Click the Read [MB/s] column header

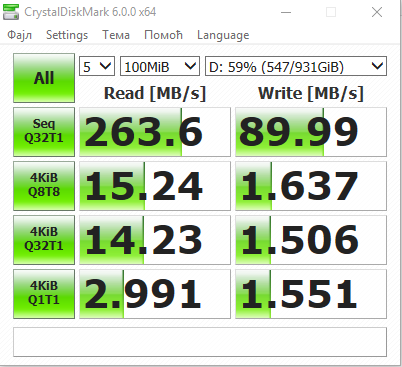155,93
